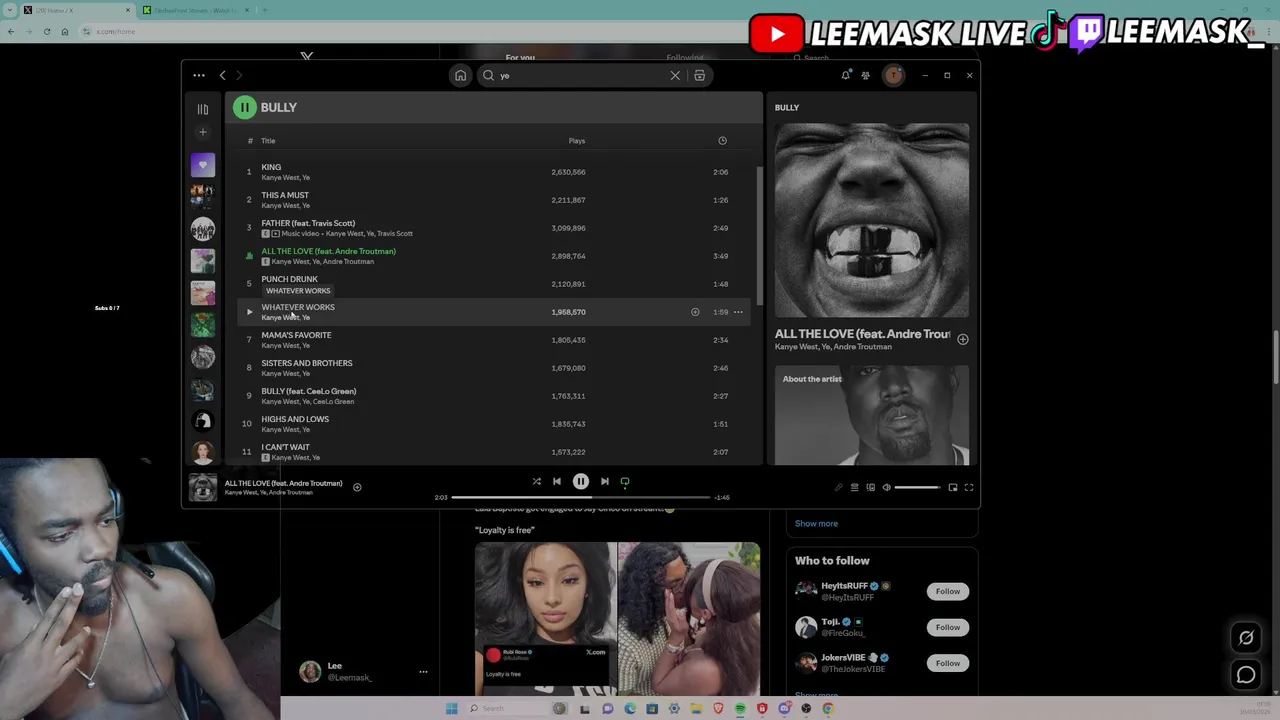Enter full screen player view

(x=969, y=488)
